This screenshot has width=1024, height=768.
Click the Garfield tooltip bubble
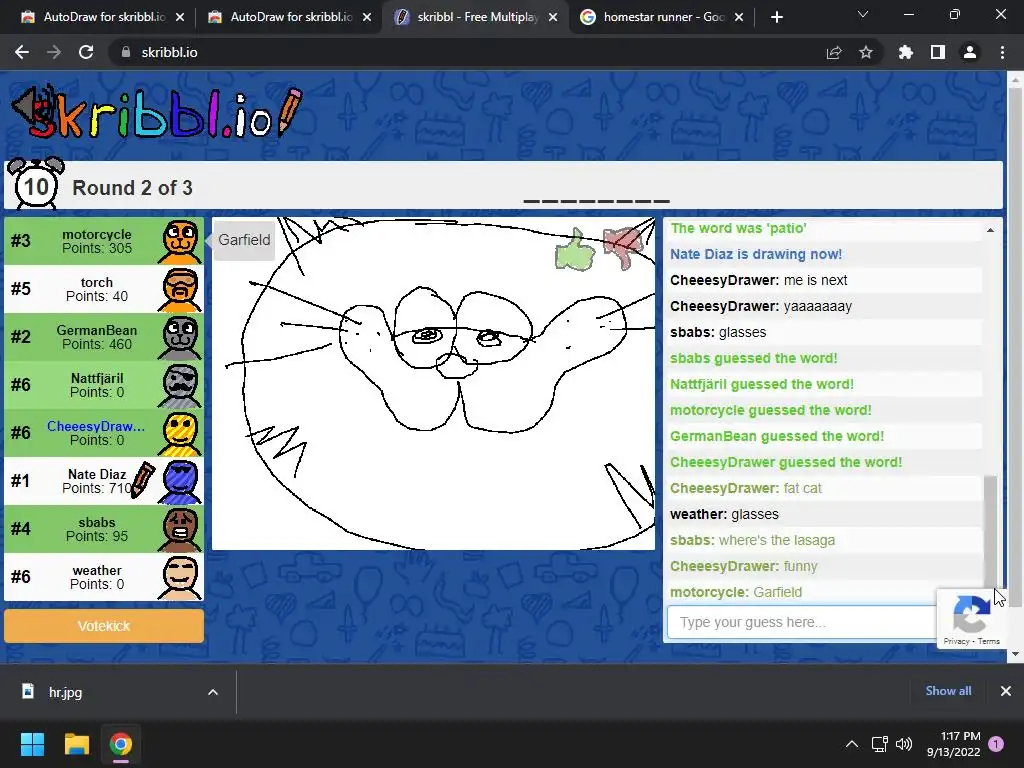pyautogui.click(x=244, y=240)
